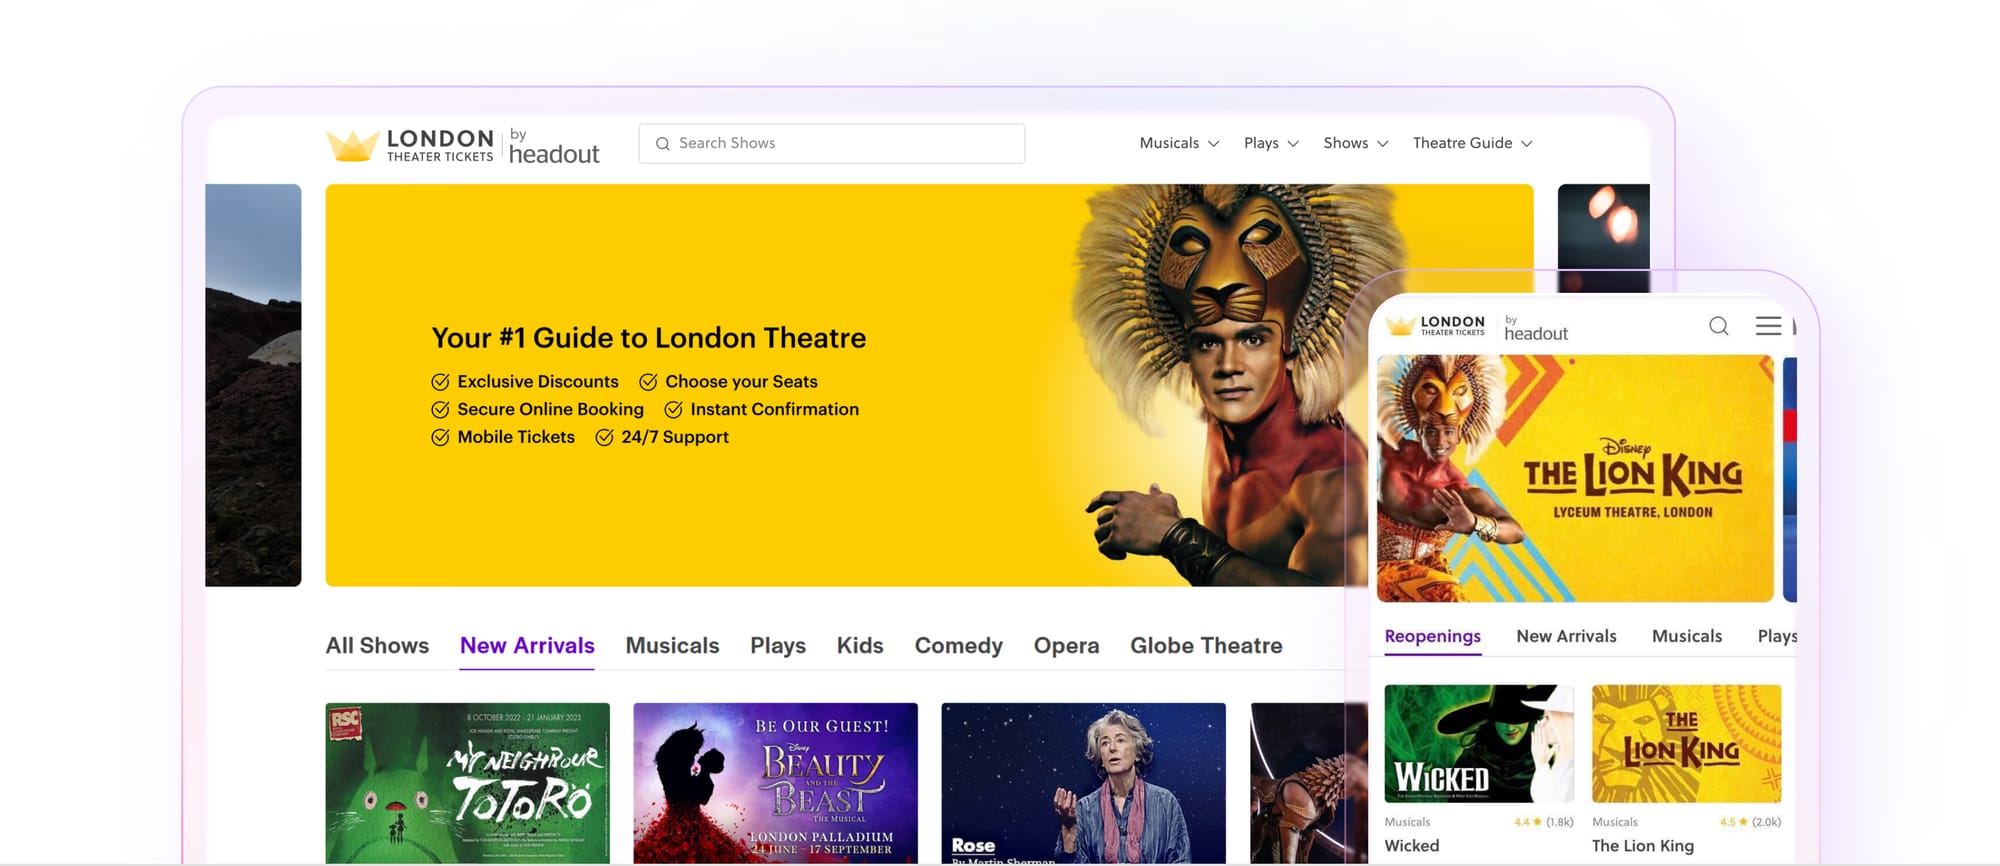
Task: Open Beauty and the Beast show card
Action: [x=775, y=783]
